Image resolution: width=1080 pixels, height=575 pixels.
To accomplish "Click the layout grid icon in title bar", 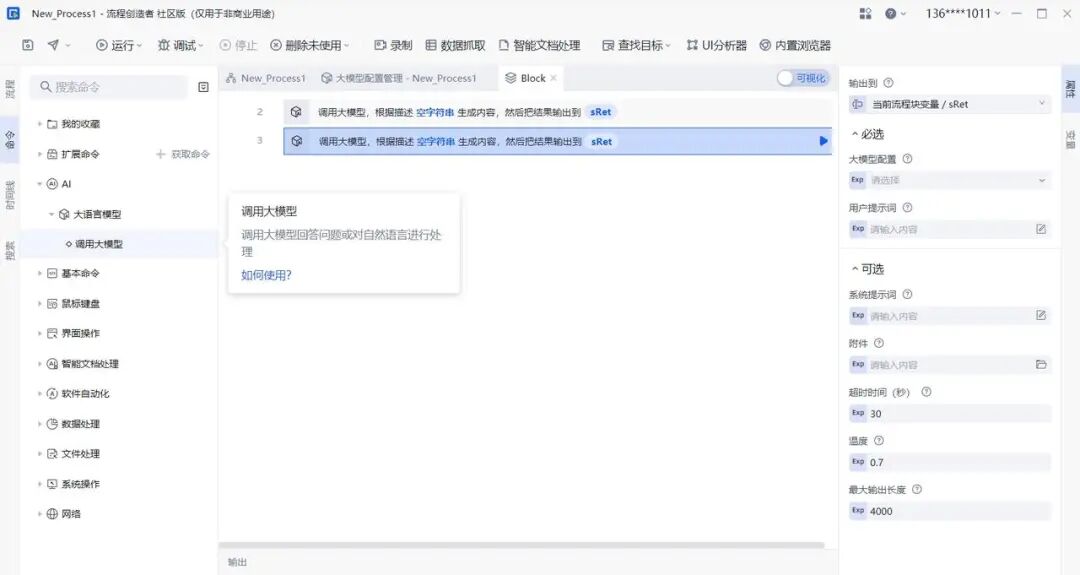I will pyautogui.click(x=865, y=13).
